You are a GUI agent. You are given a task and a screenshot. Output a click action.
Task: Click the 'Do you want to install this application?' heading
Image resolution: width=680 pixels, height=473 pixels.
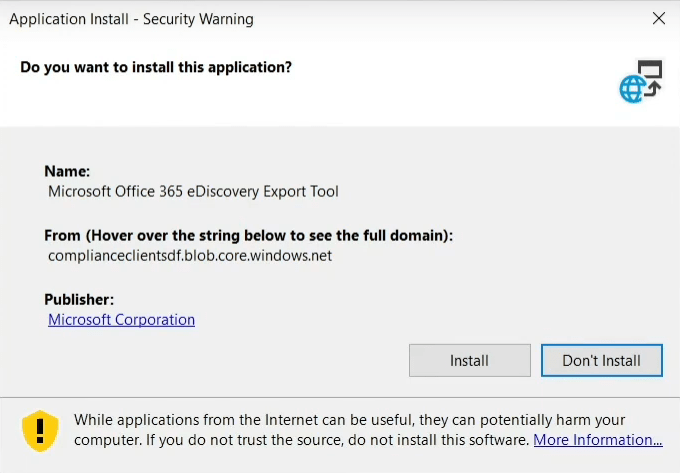click(156, 67)
